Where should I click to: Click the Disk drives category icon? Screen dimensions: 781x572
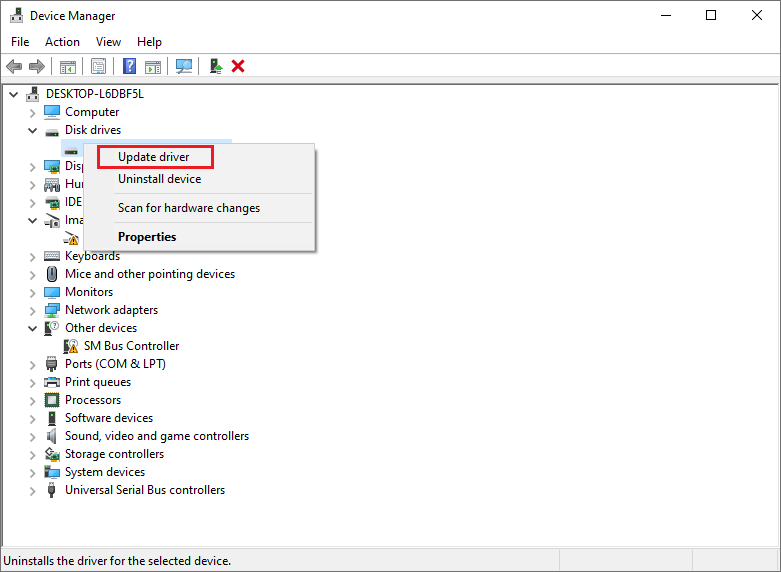(x=52, y=132)
